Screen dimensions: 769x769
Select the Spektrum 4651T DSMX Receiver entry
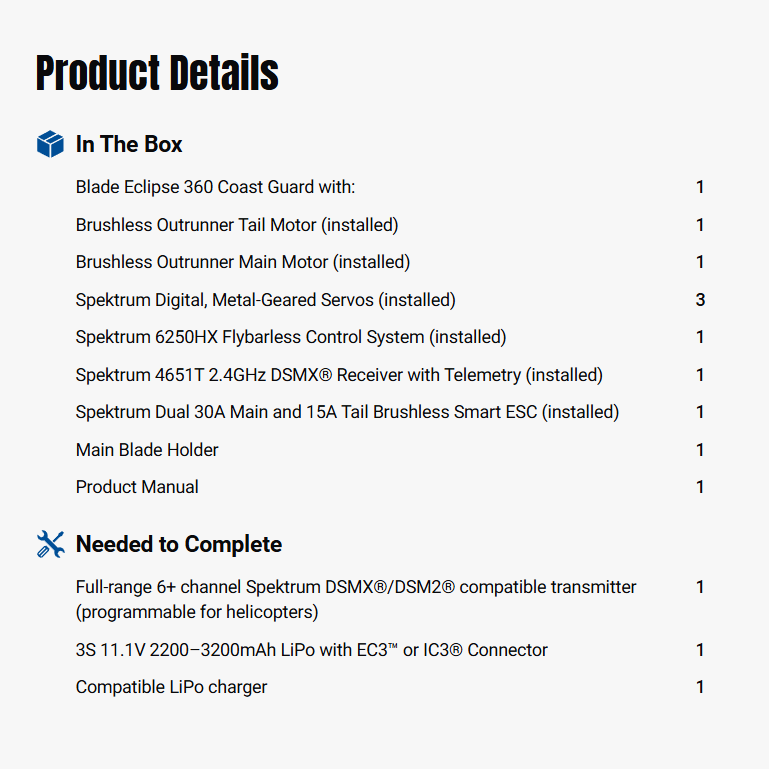(x=339, y=375)
